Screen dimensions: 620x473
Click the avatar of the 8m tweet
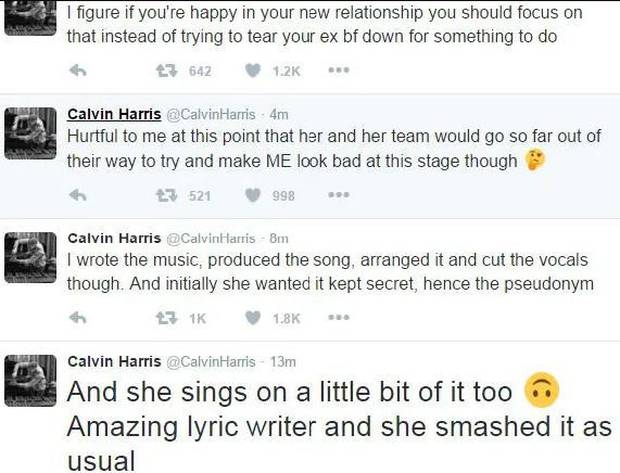pos(30,257)
